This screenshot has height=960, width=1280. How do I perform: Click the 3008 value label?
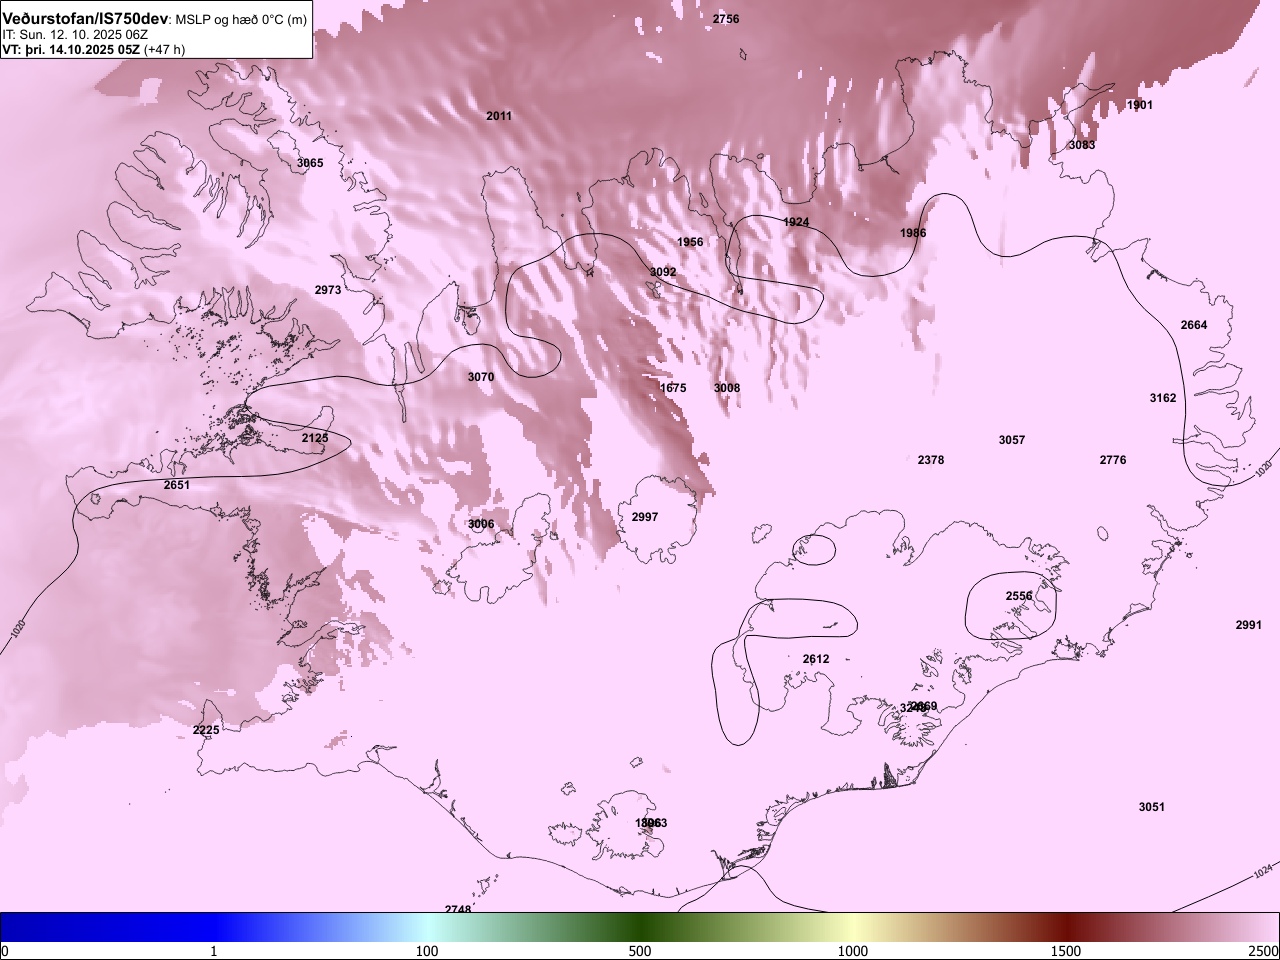727,388
